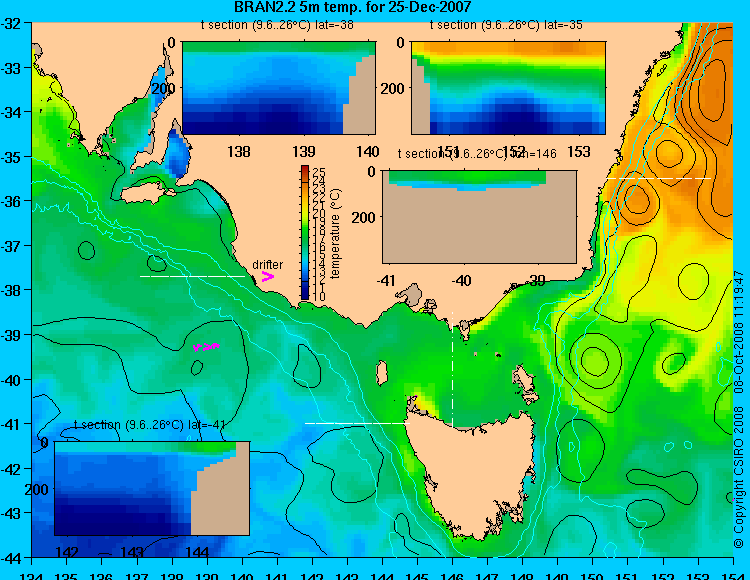Click the 138 tick under the lat=-38 inset
This screenshot has height=580, width=750.
[239, 152]
